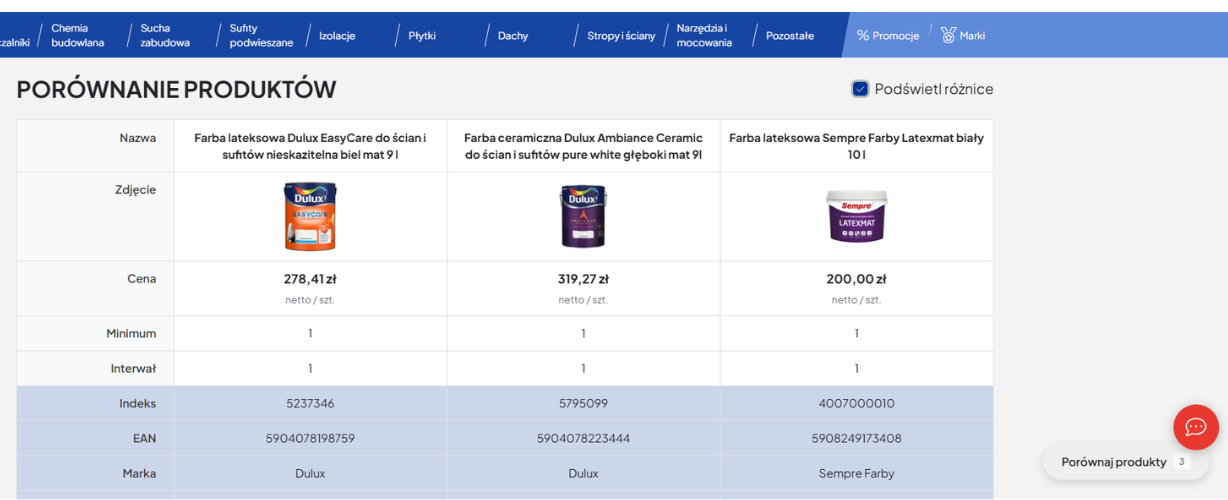Screen dimensions: 1228x500
Task: Open the Dulux EasyCare paint image
Action: coord(310,216)
